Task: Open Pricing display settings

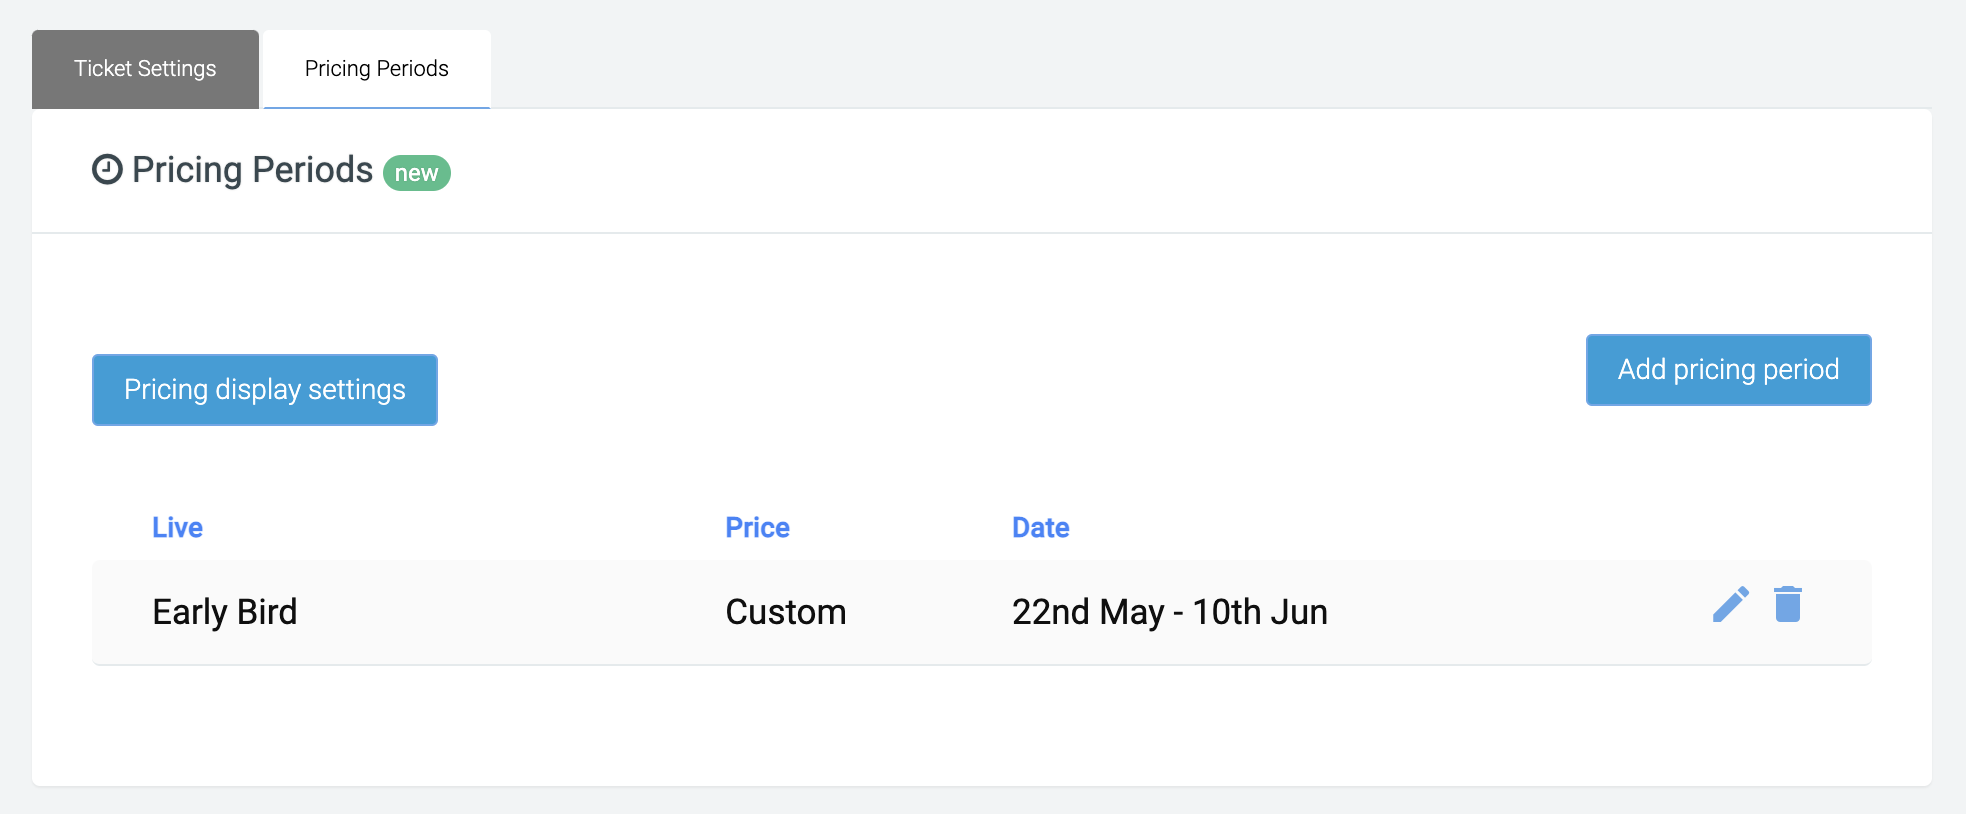Action: pos(265,390)
